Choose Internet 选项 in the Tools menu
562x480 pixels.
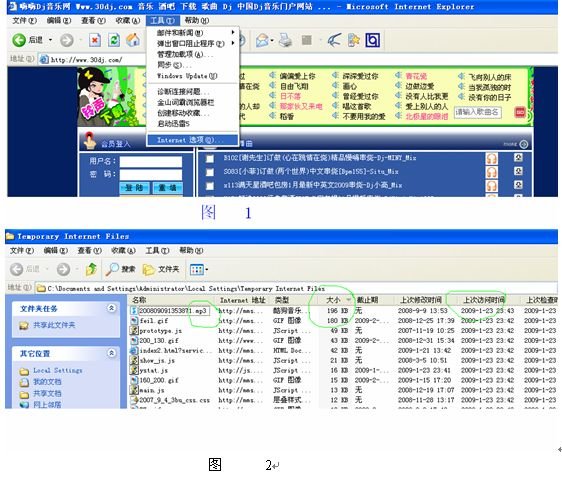coord(192,140)
